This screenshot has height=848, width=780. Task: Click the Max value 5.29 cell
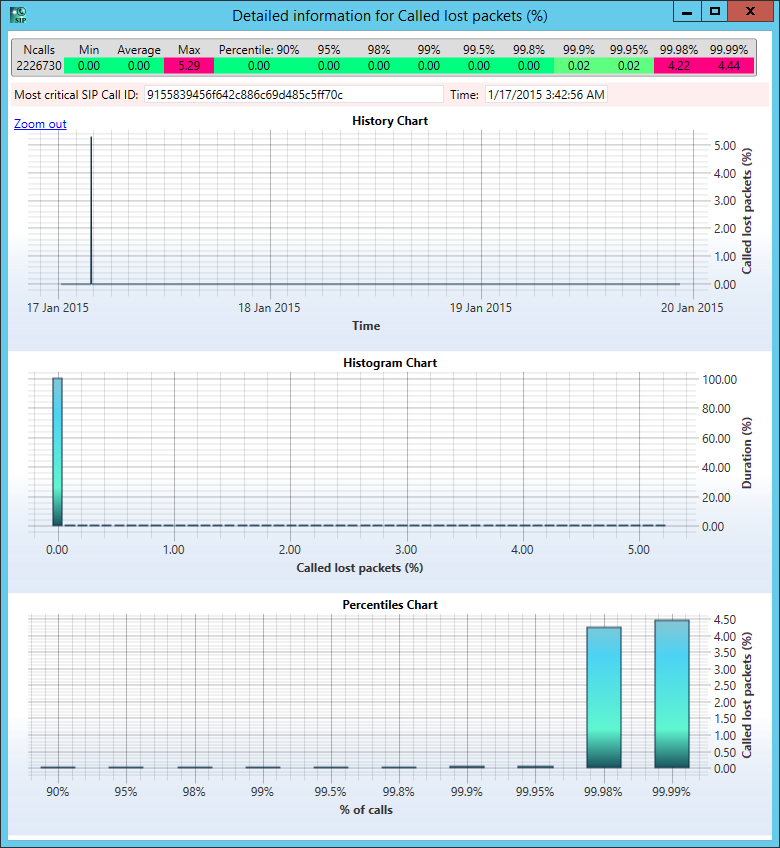pyautogui.click(x=189, y=66)
